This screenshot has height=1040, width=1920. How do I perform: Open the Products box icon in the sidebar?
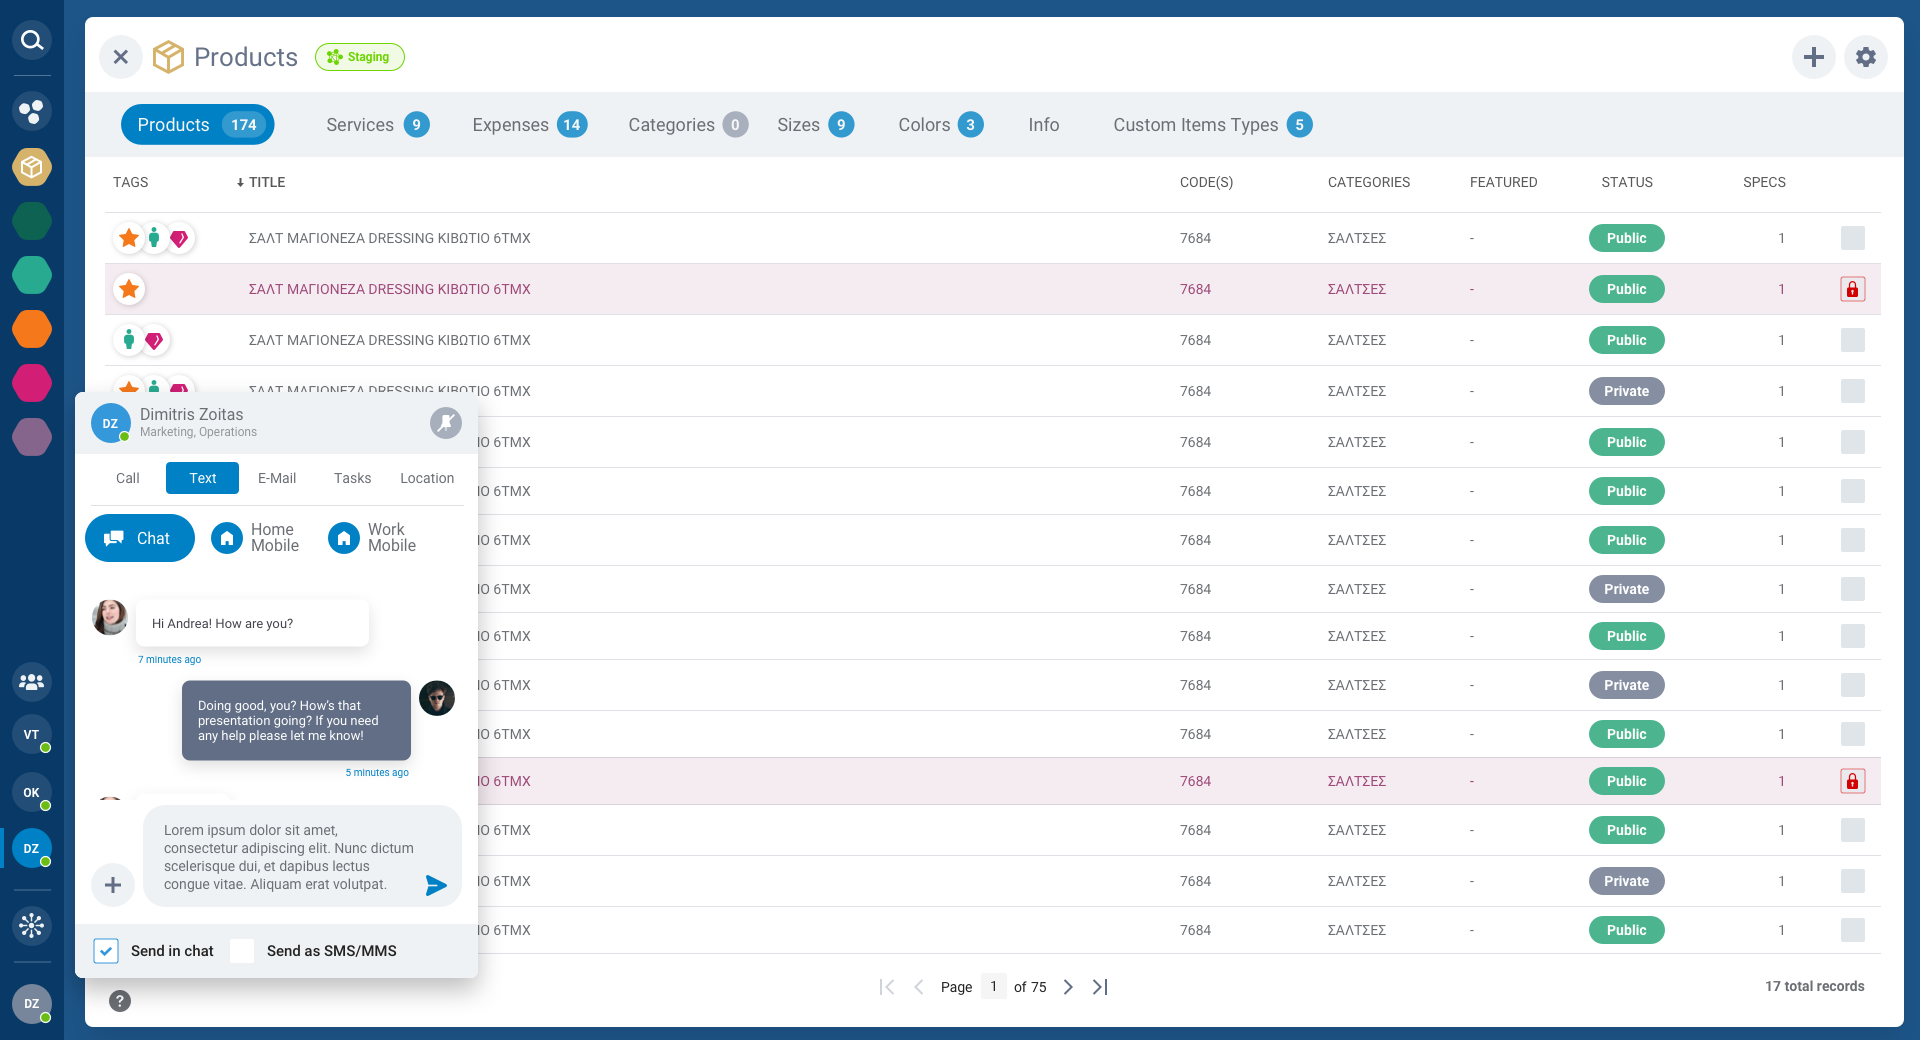tap(32, 166)
